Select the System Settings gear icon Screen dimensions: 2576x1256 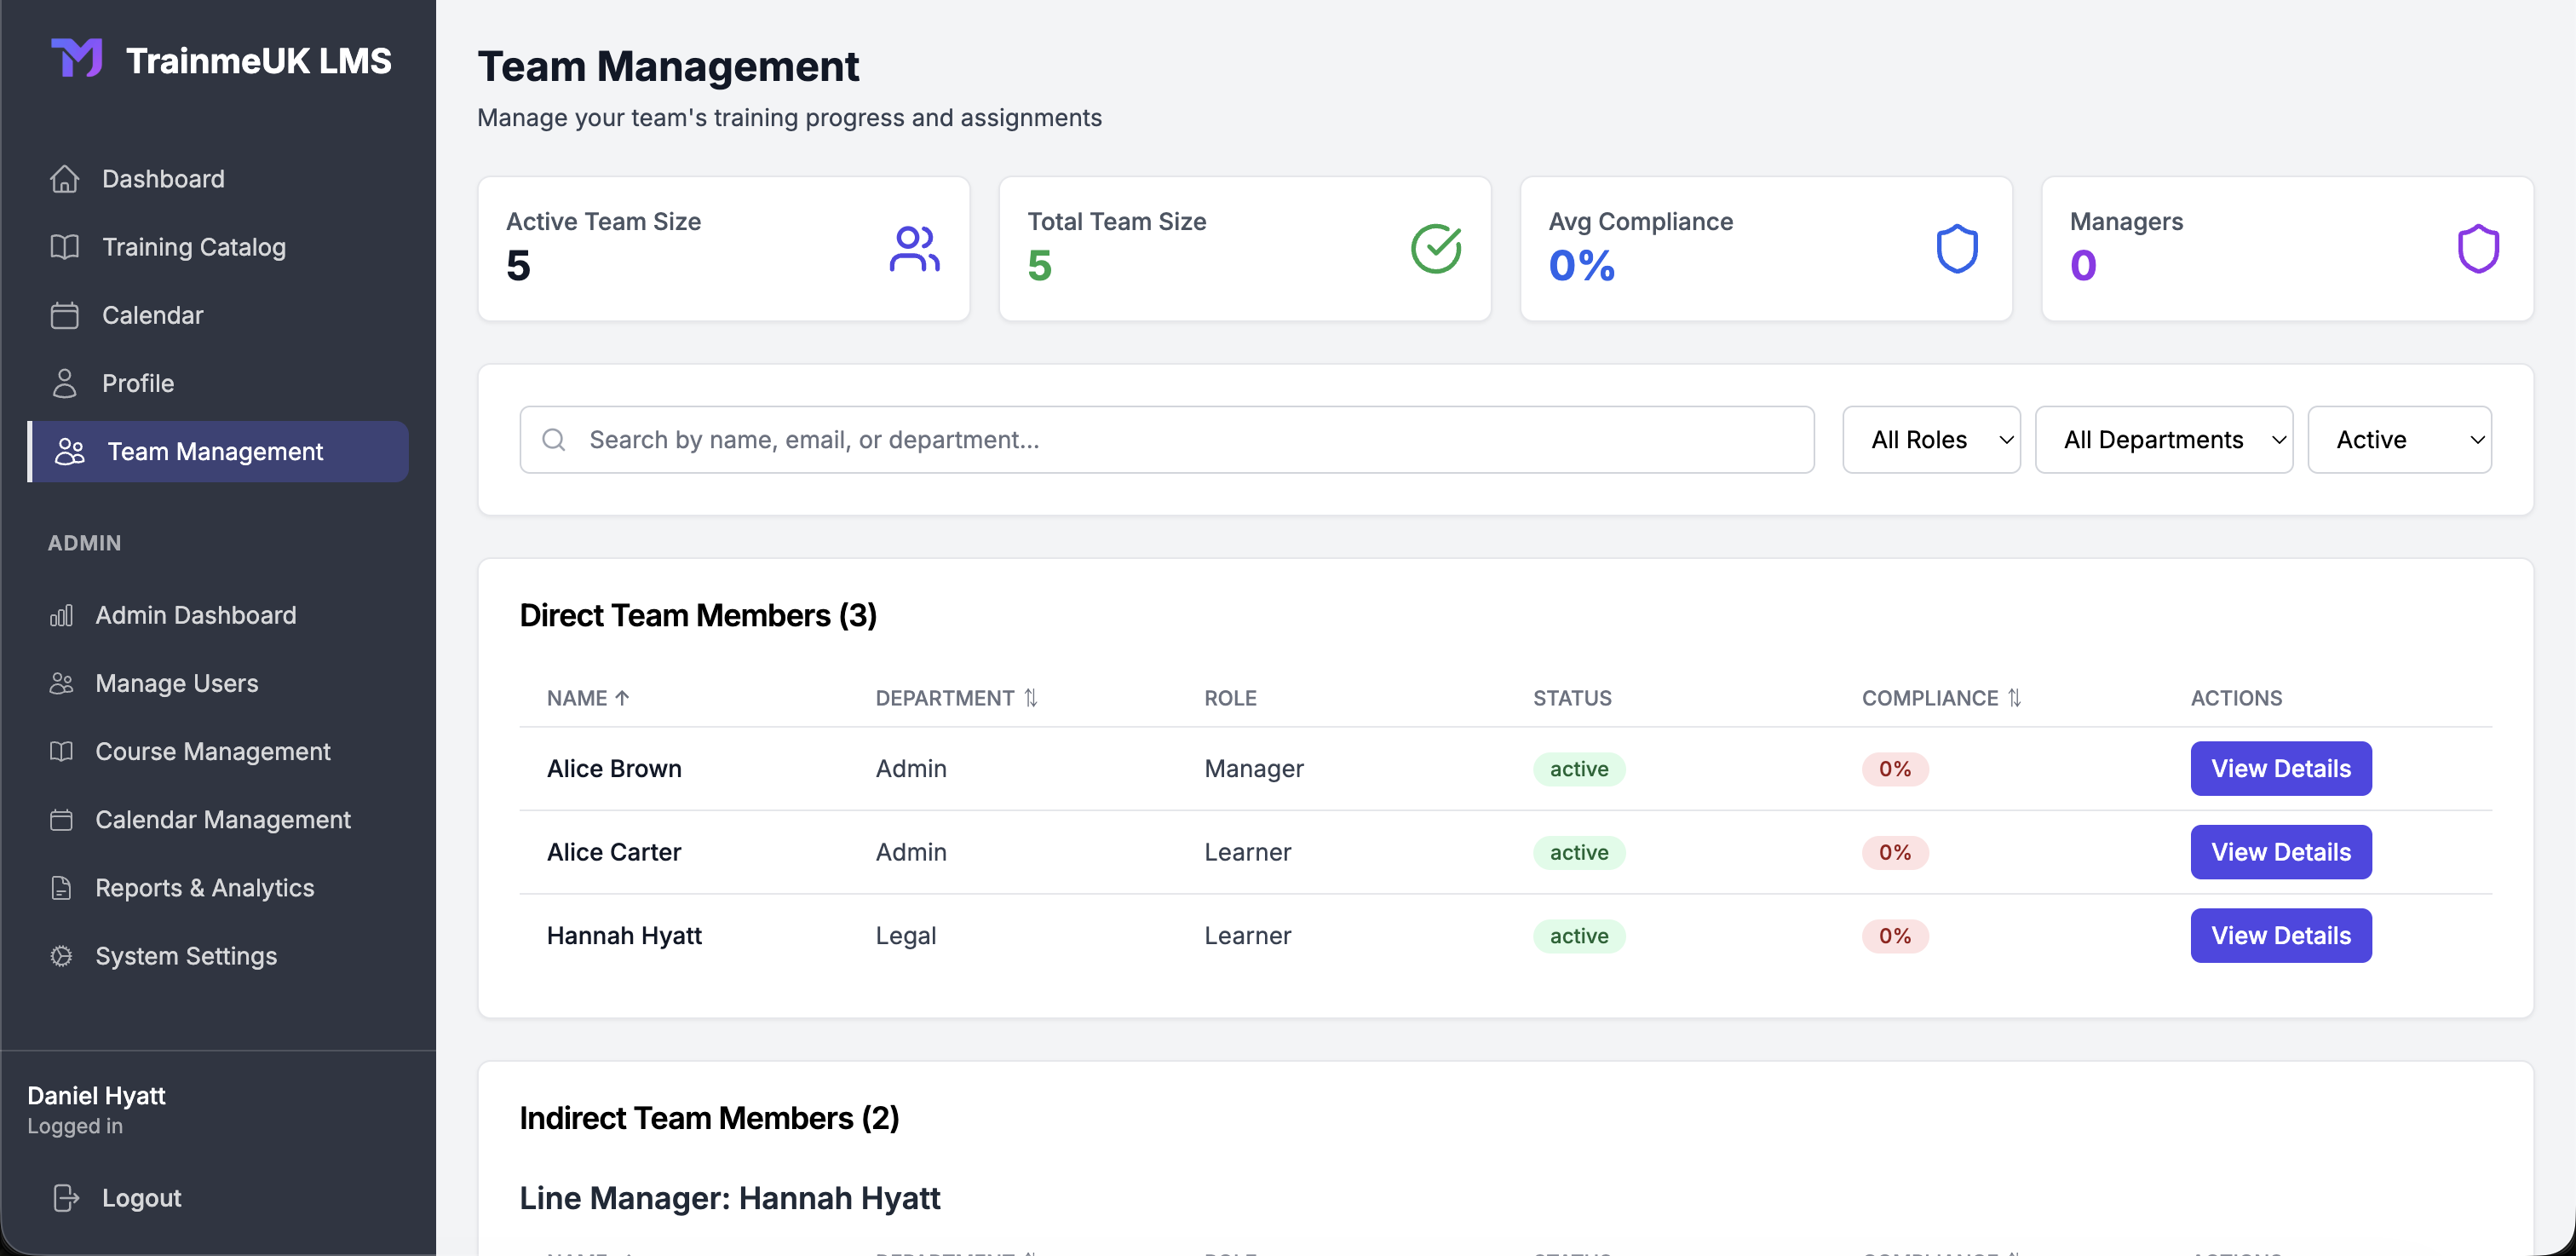point(61,956)
